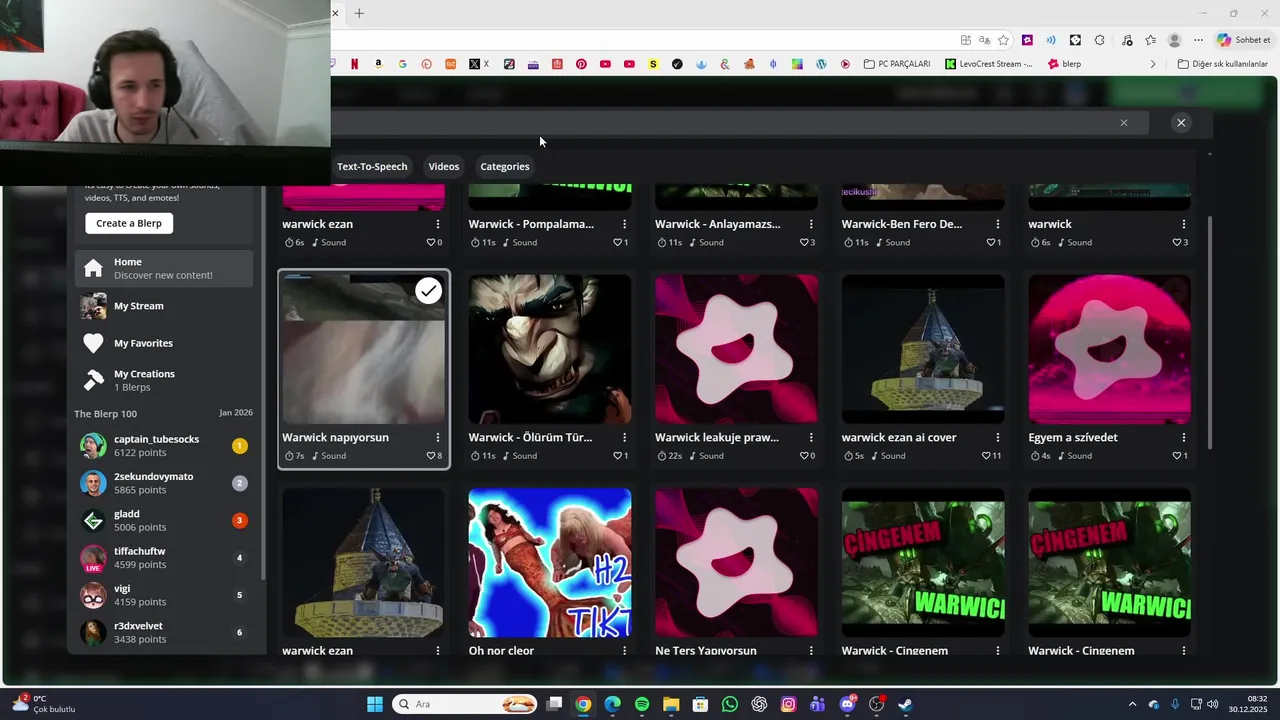1280x720 pixels.
Task: Clear the search field text
Action: point(1124,122)
